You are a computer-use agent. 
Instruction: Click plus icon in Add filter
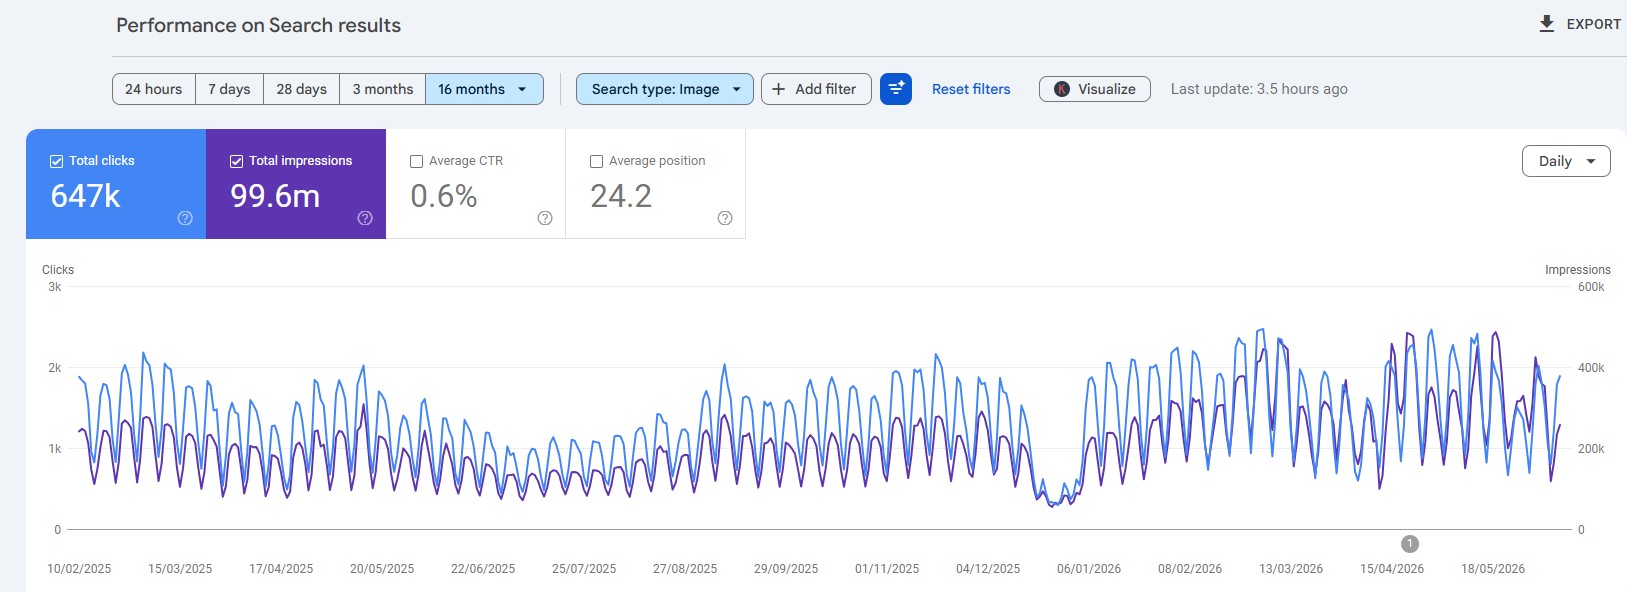(x=778, y=89)
